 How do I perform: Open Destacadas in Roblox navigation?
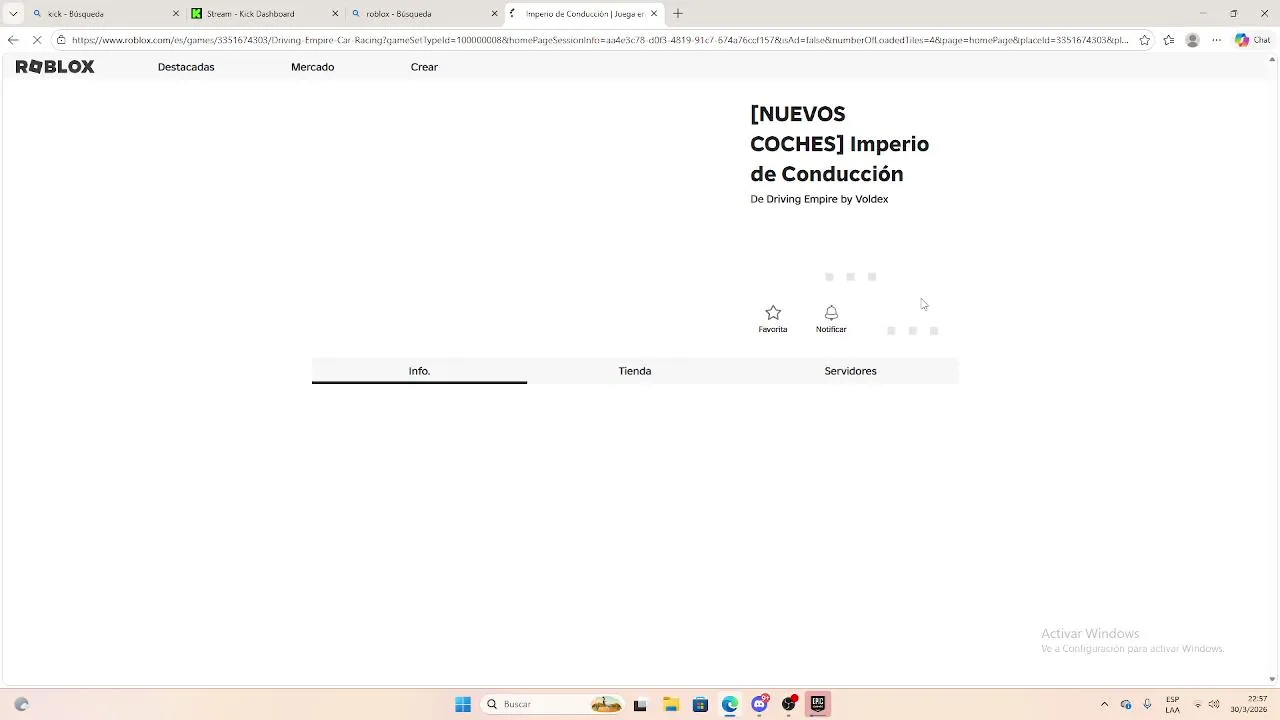click(186, 67)
